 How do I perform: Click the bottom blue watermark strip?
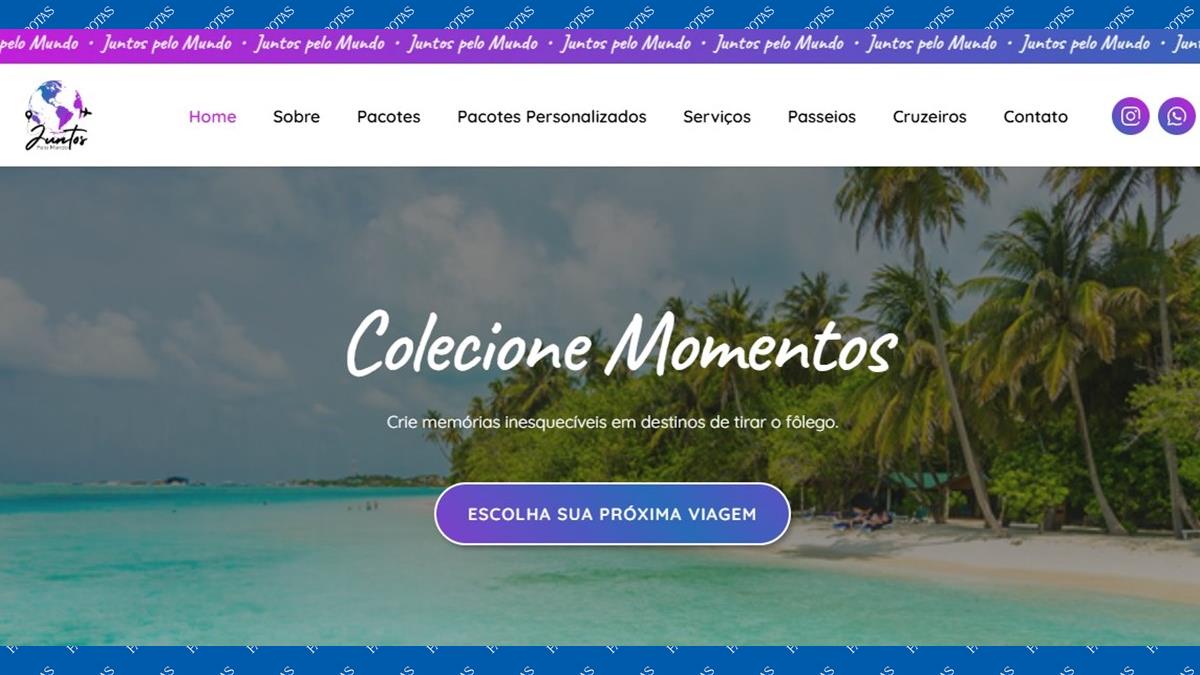(x=600, y=660)
